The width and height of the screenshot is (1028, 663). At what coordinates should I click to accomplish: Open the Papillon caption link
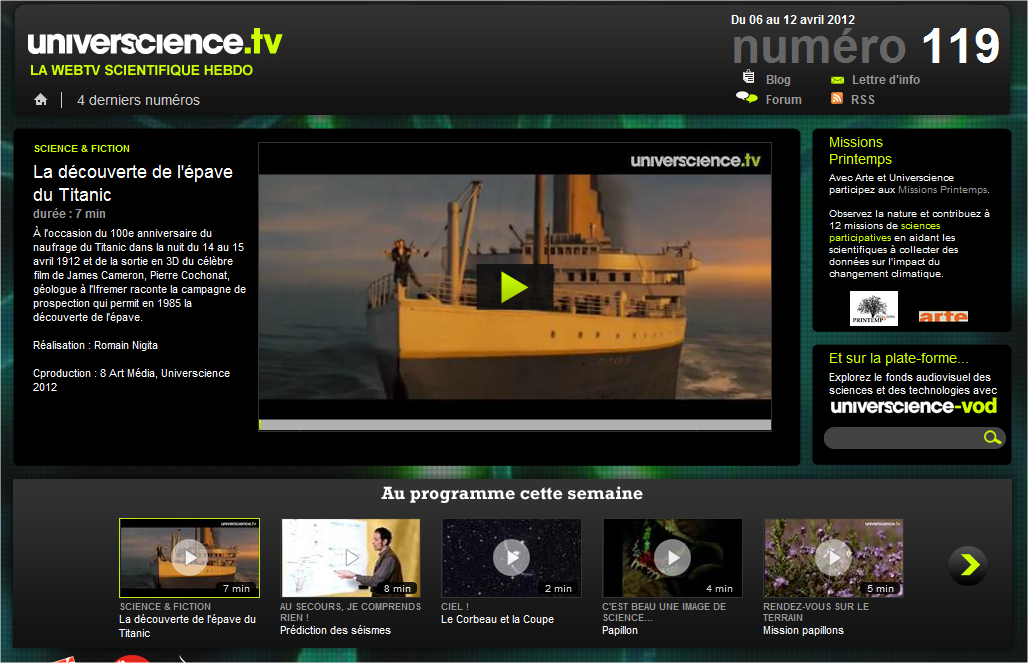(620, 630)
